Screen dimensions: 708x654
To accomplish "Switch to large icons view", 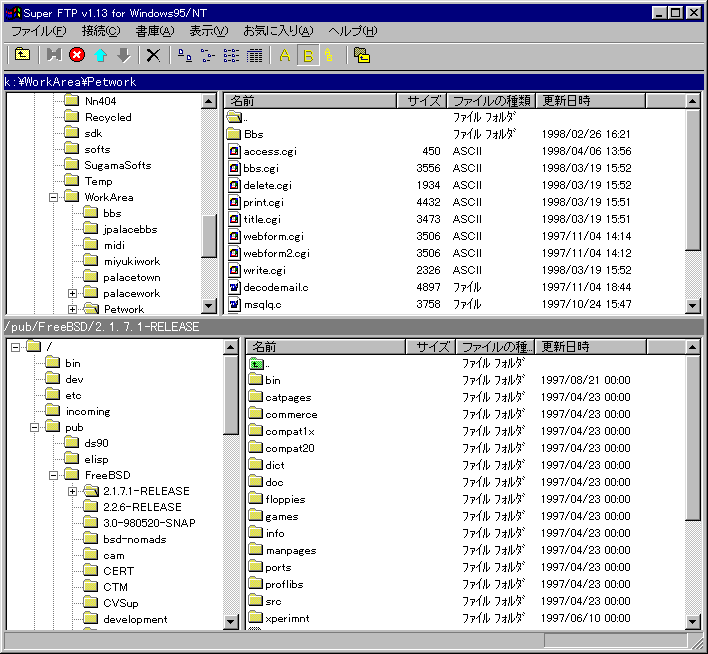I will click(184, 56).
